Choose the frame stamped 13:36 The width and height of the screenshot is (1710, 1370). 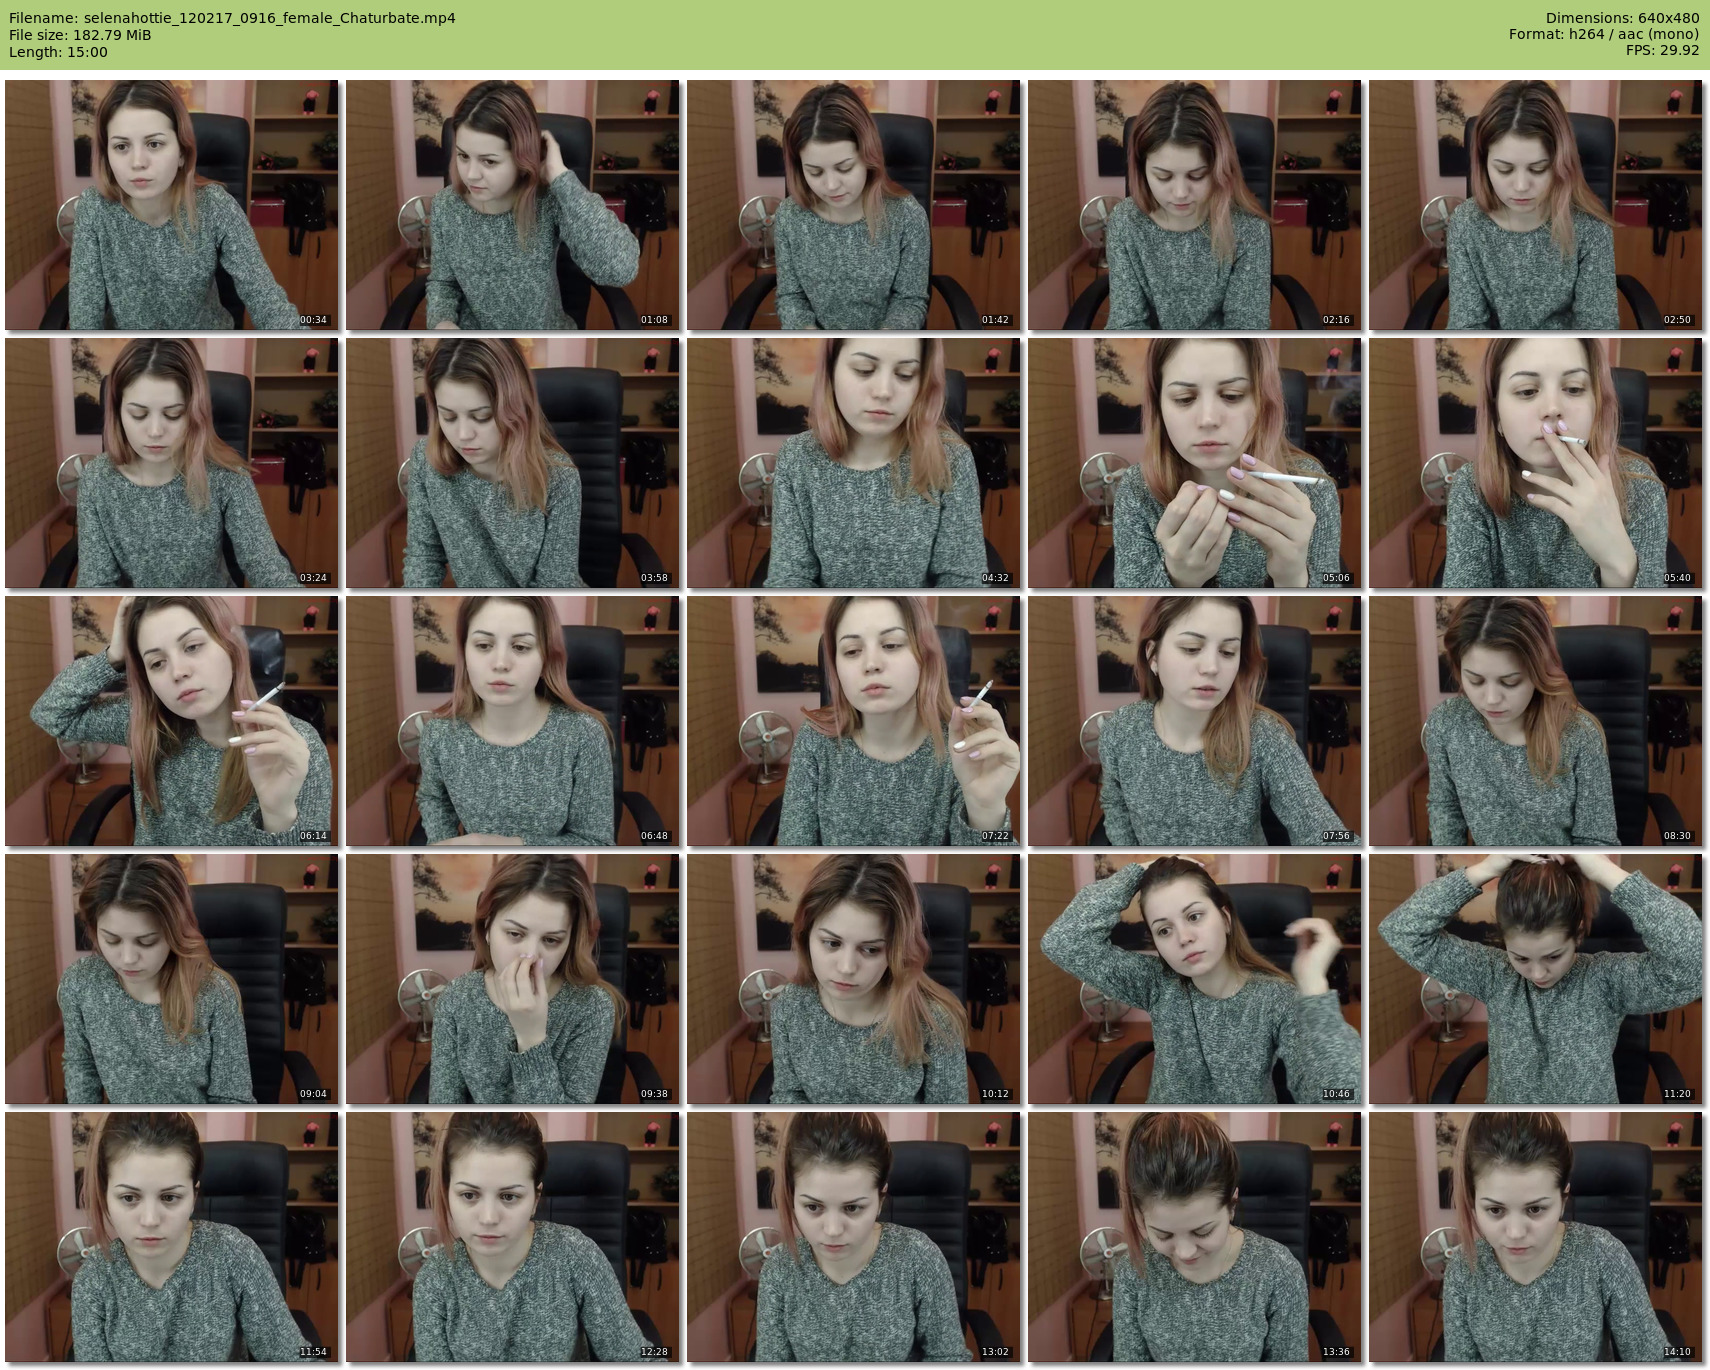coord(1195,1237)
